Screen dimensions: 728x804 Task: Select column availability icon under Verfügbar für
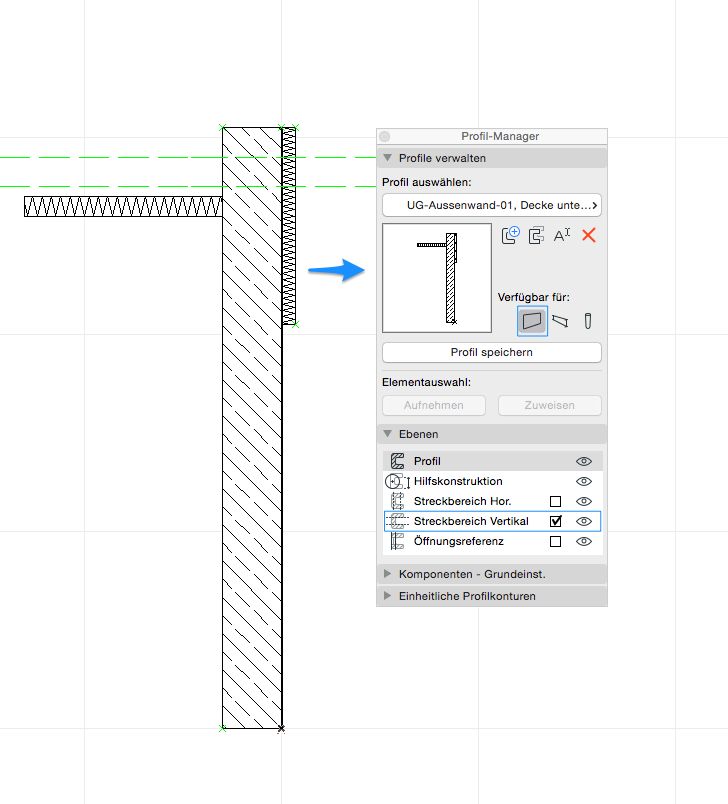tap(588, 320)
